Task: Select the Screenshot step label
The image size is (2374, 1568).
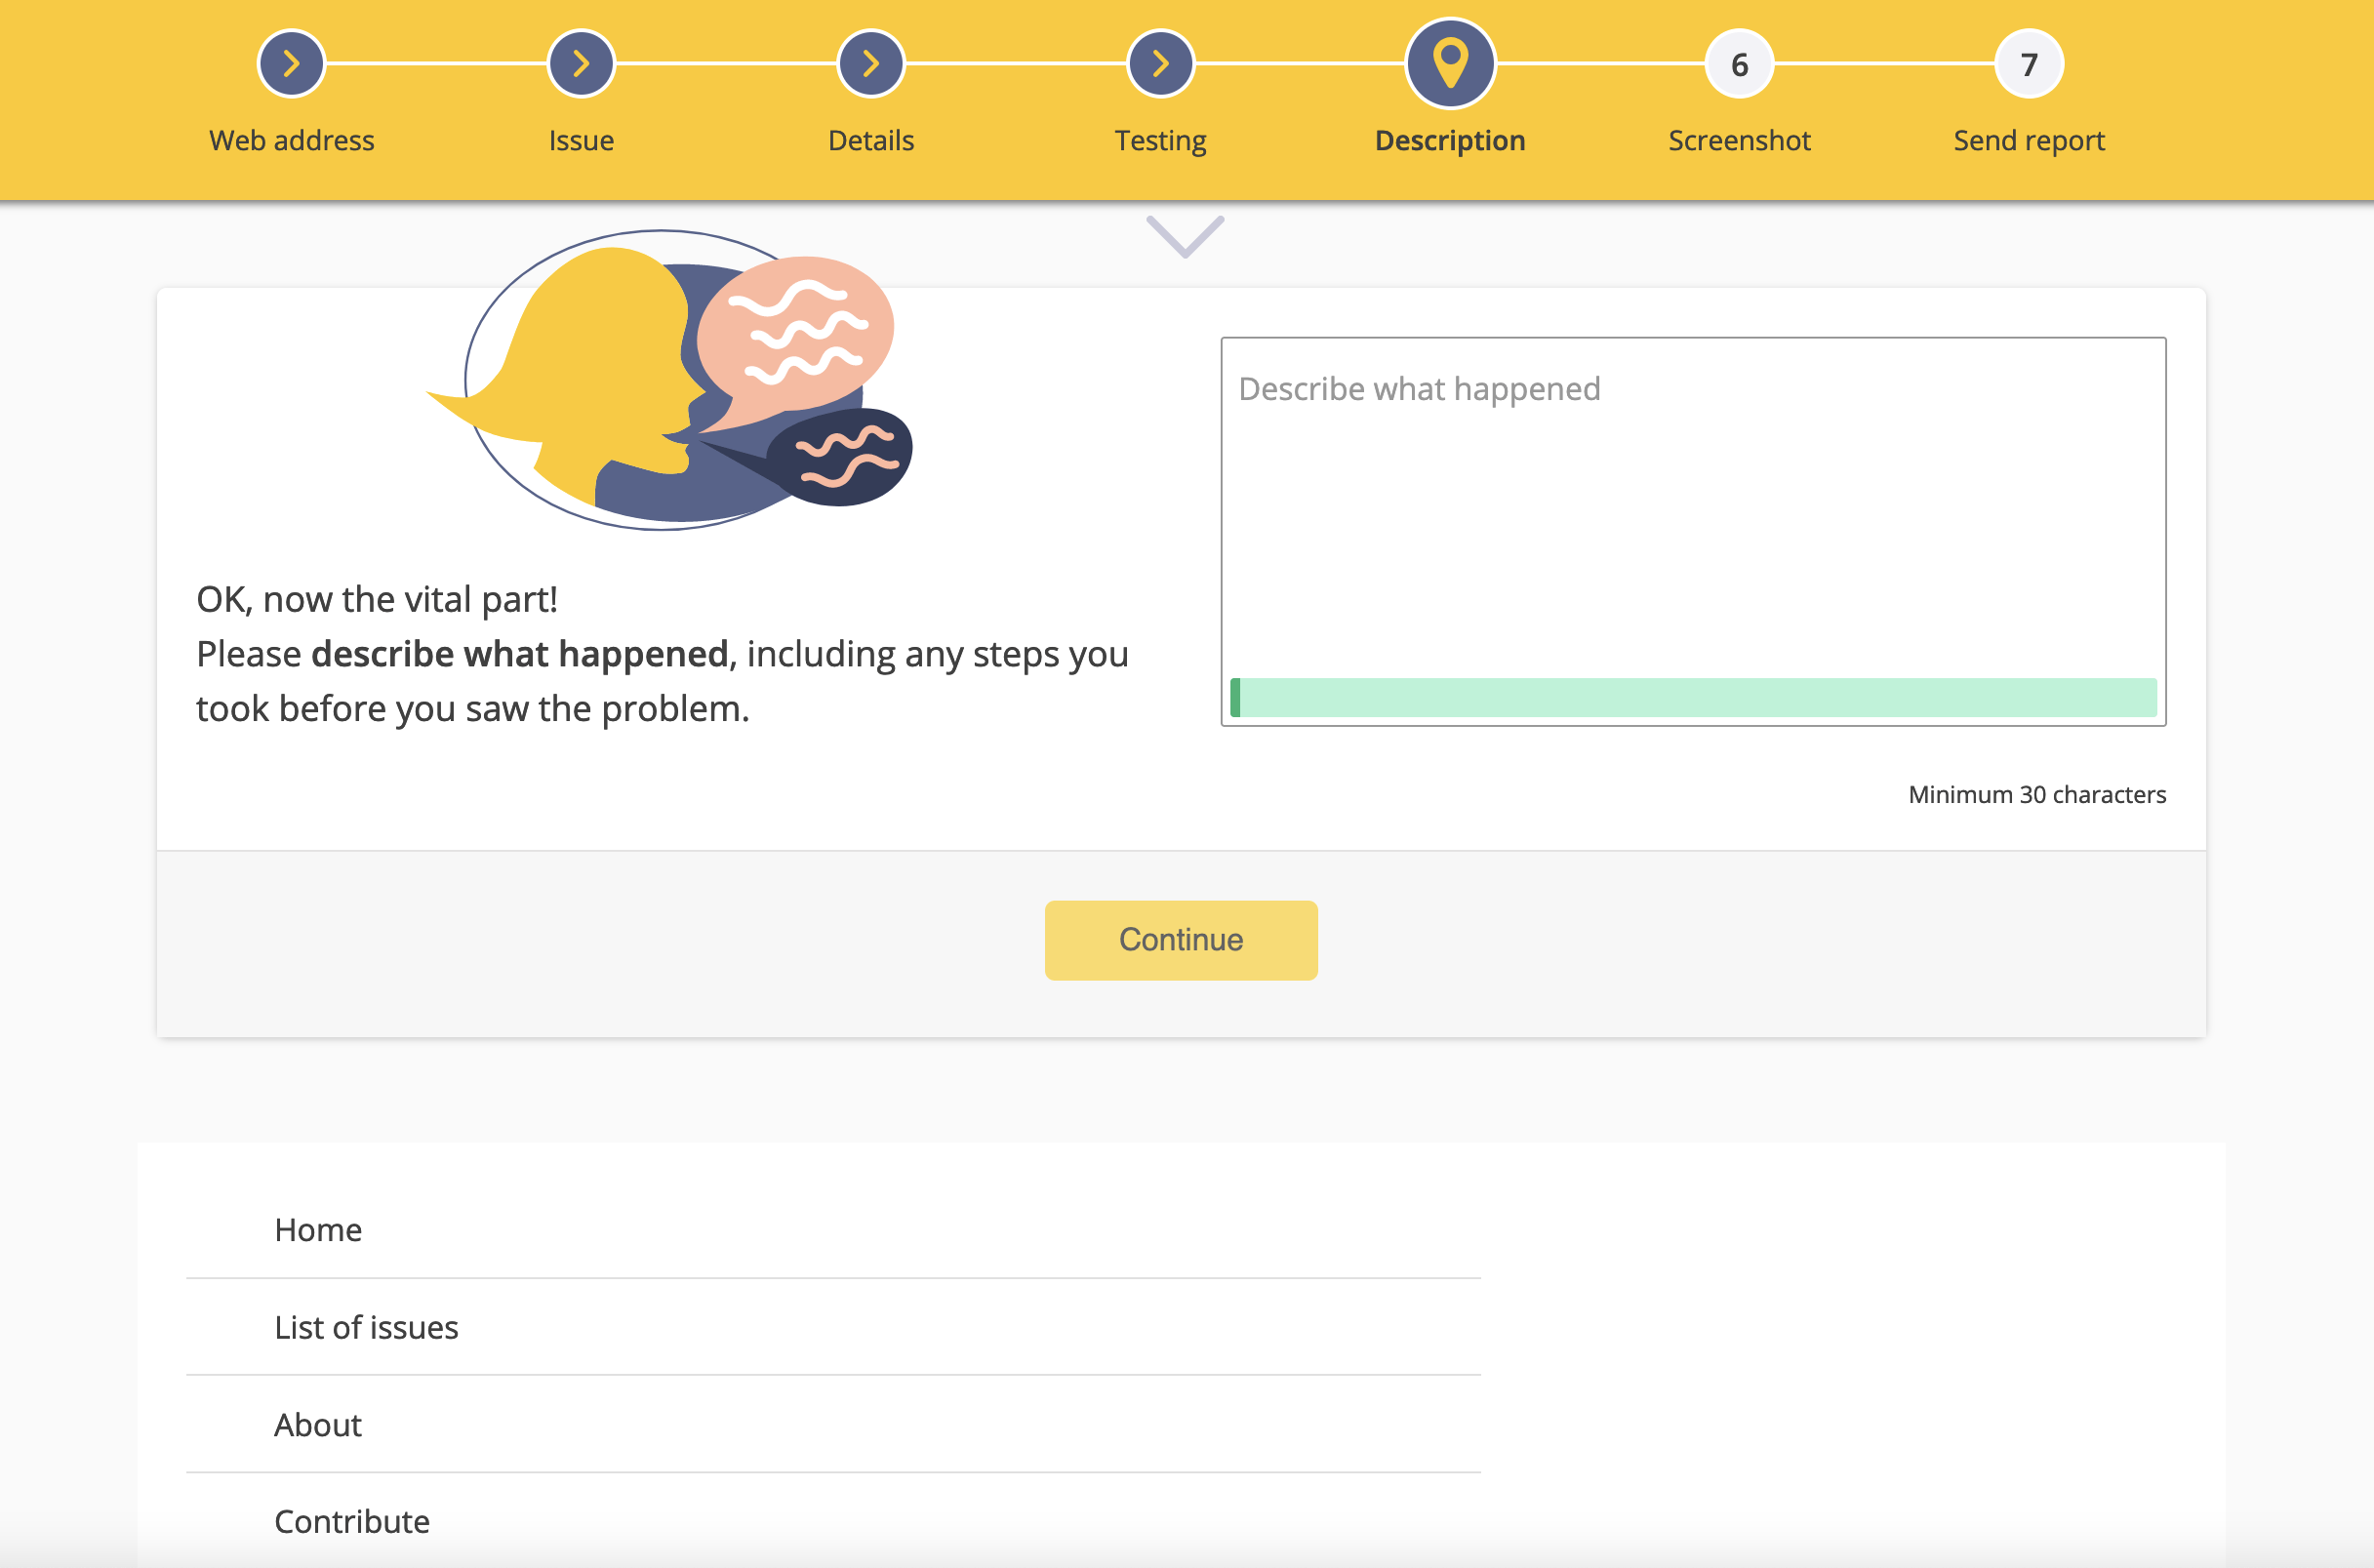Action: (x=1740, y=140)
